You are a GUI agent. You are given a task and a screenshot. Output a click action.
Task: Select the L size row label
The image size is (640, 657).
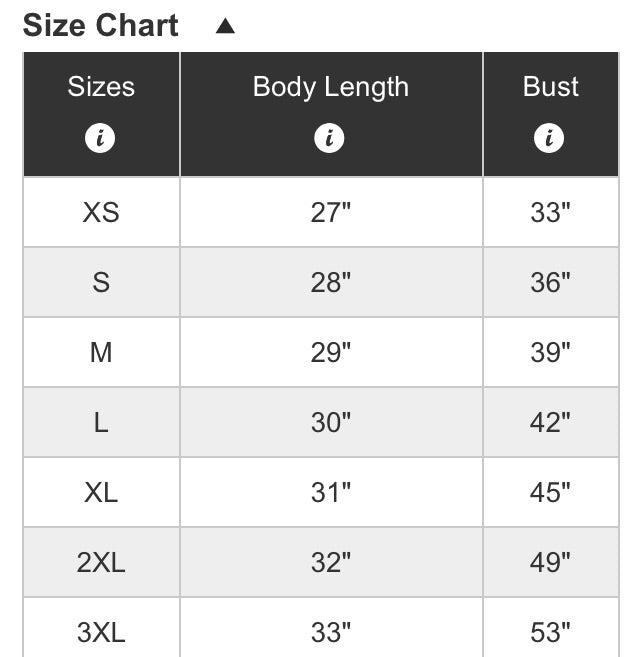point(101,422)
